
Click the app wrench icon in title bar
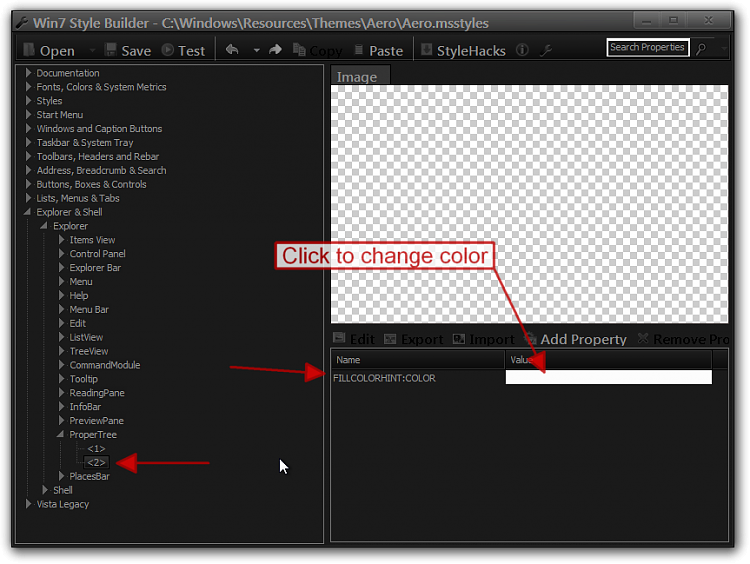click(x=22, y=22)
